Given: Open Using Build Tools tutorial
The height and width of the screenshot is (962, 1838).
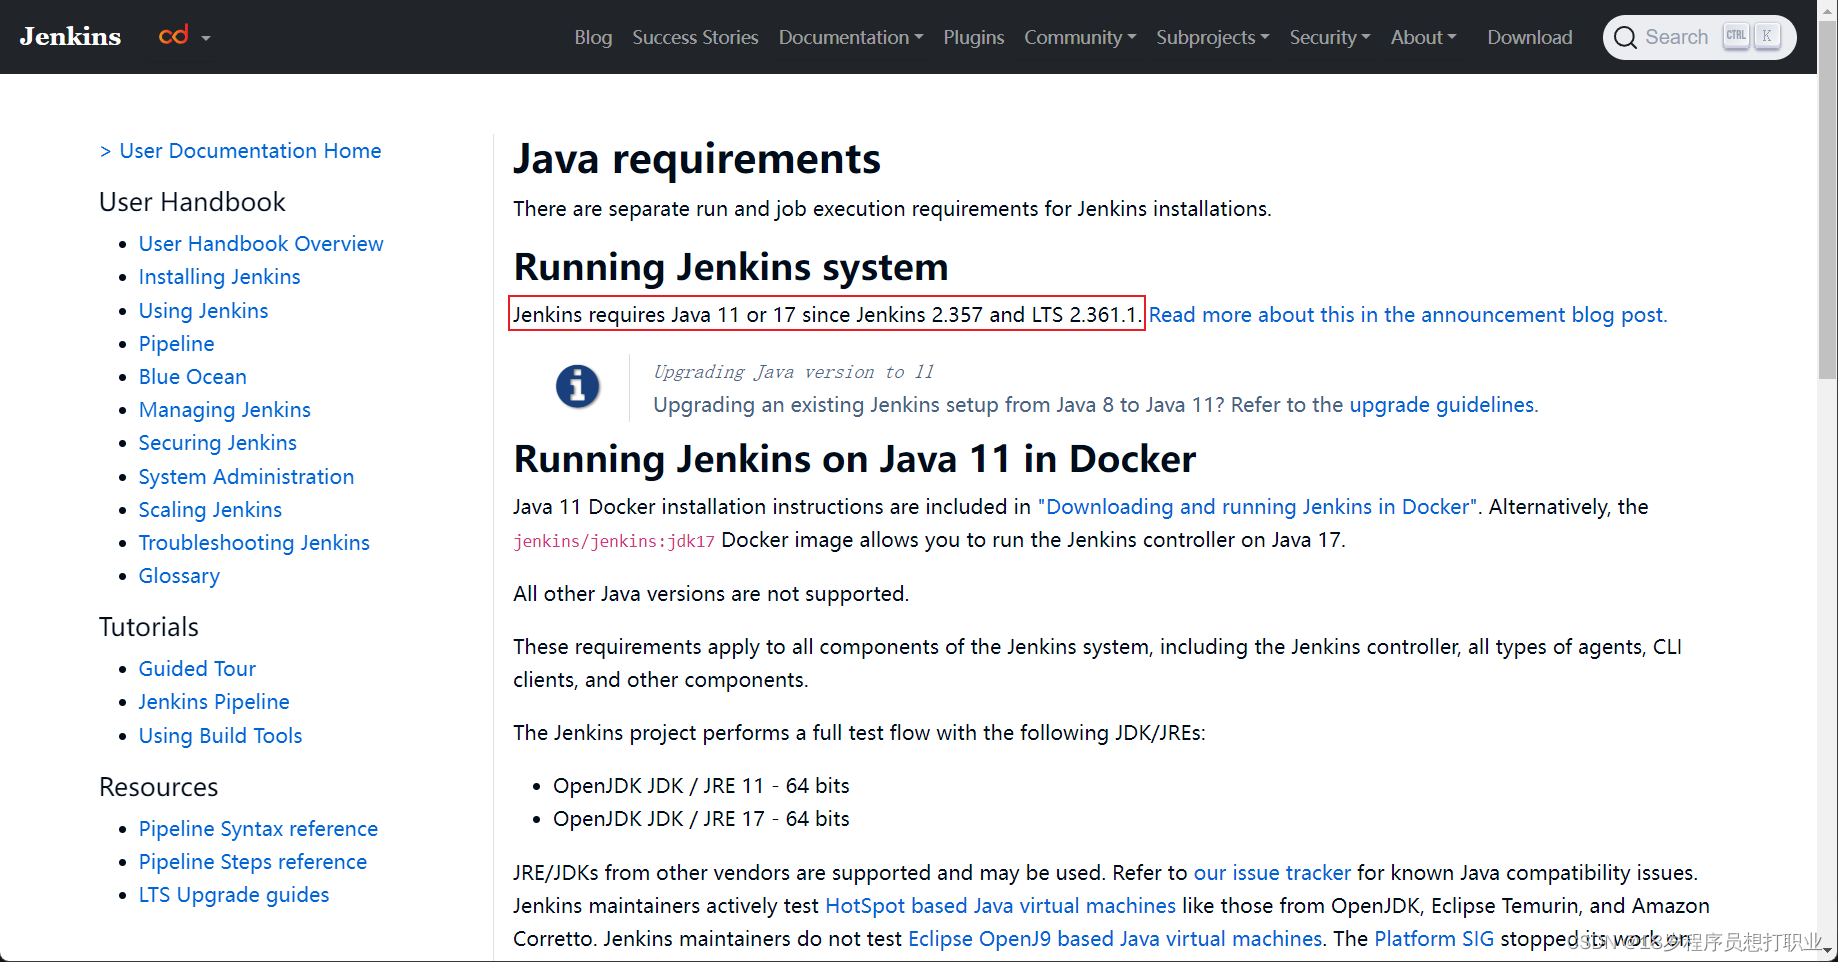Looking at the screenshot, I should coord(220,736).
